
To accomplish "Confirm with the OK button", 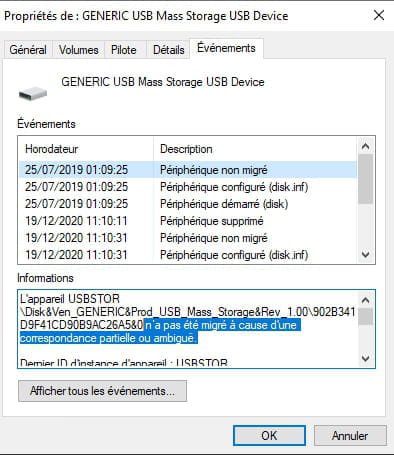I will click(269, 436).
